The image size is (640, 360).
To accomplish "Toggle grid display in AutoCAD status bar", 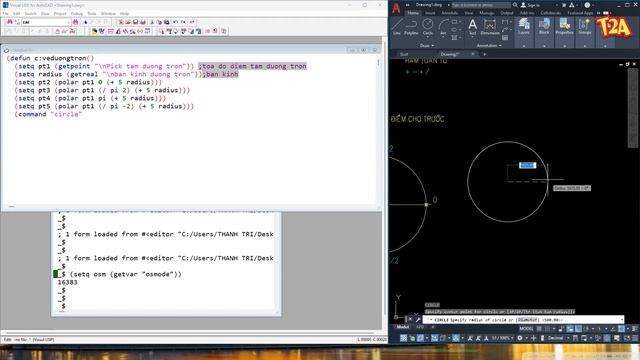I will point(539,329).
